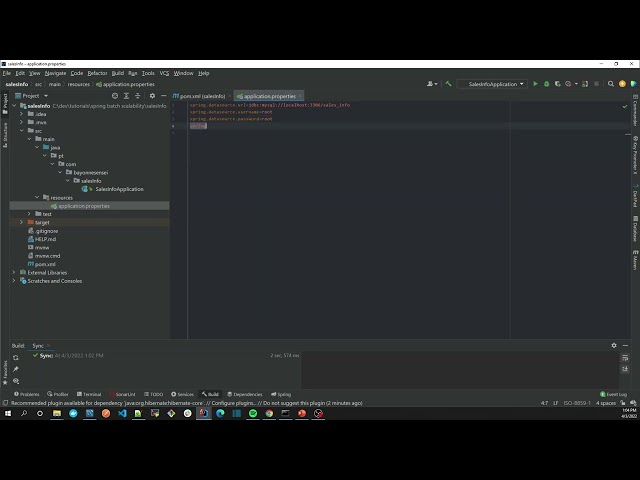
Task: Expand the .idea folder
Action: [x=22, y=114]
